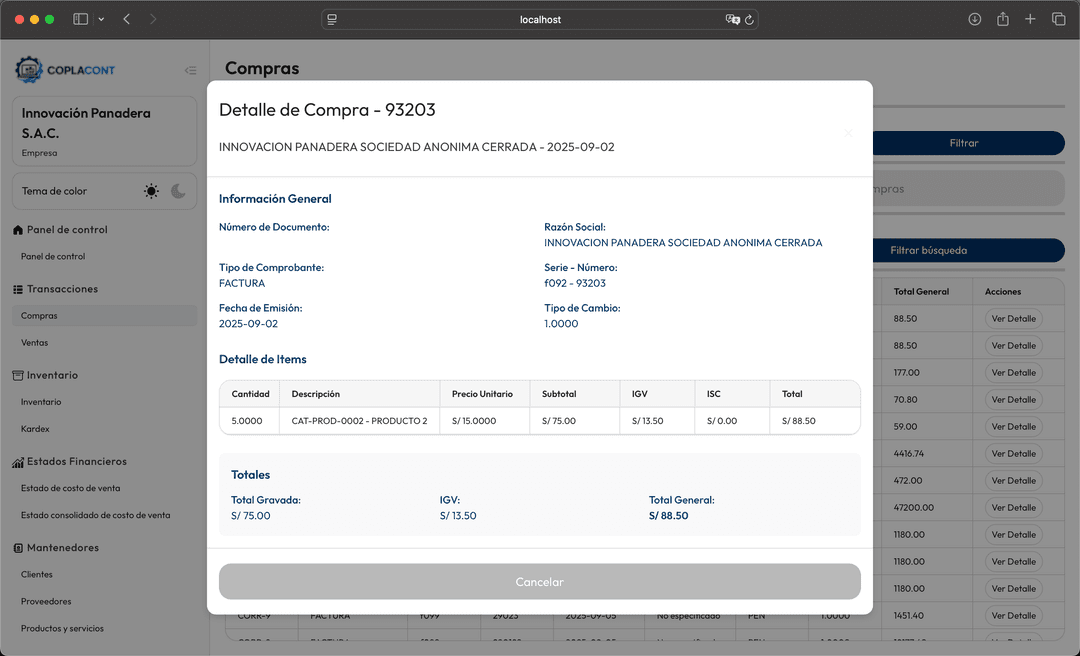The image size is (1080, 656).
Task: Open the Safari downloads icon
Action: [x=974, y=18]
